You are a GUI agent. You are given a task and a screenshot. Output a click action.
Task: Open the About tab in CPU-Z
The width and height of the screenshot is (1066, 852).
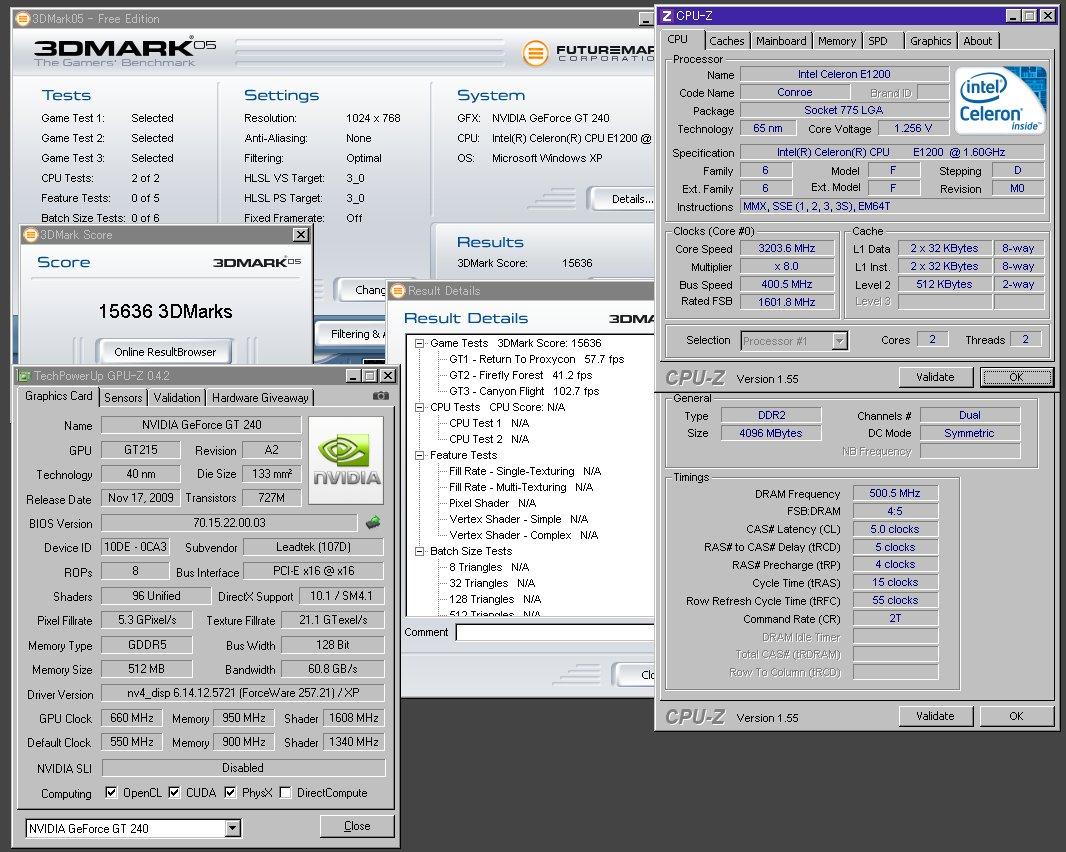click(978, 41)
